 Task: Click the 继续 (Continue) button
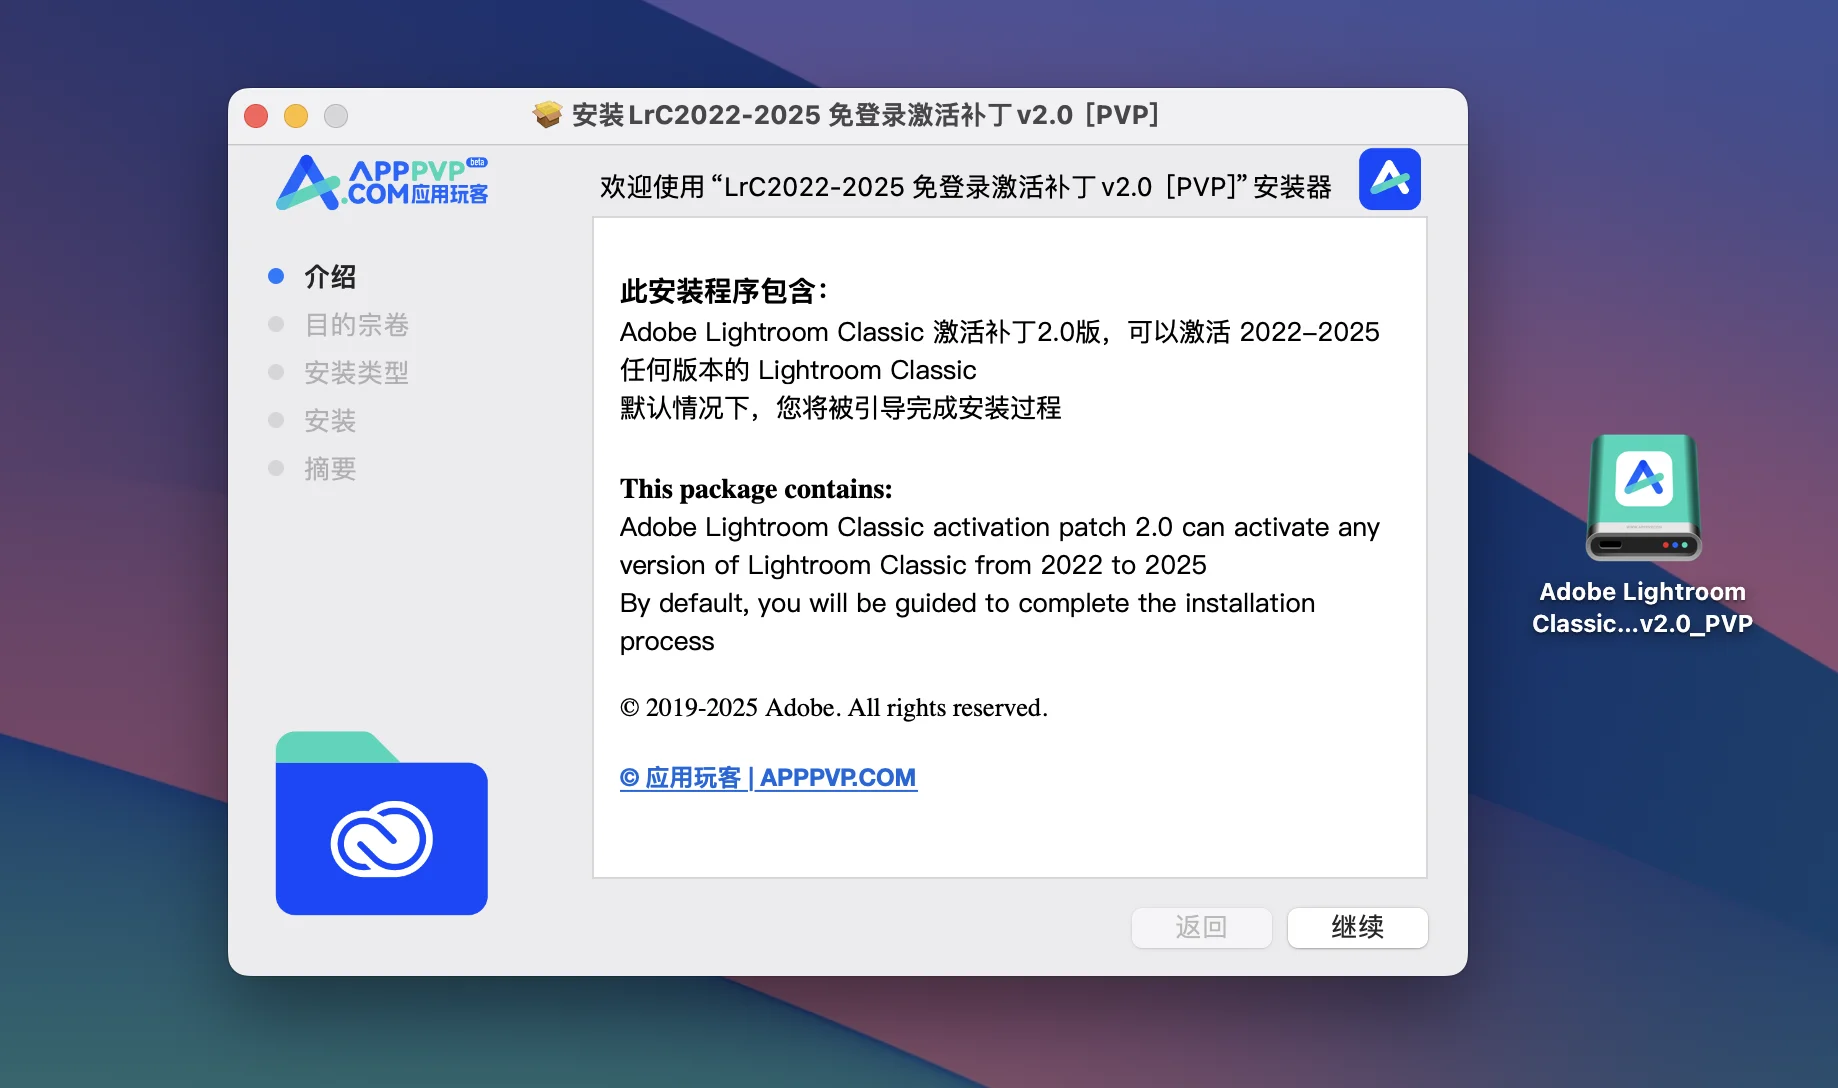pyautogui.click(x=1357, y=927)
